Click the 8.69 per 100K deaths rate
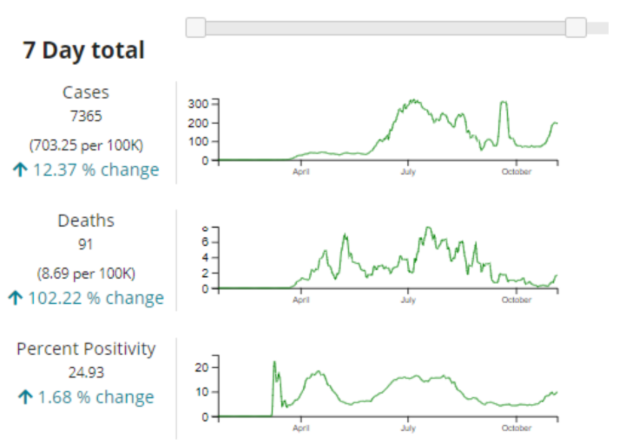Screen dimensions: 620x445 pos(86,273)
